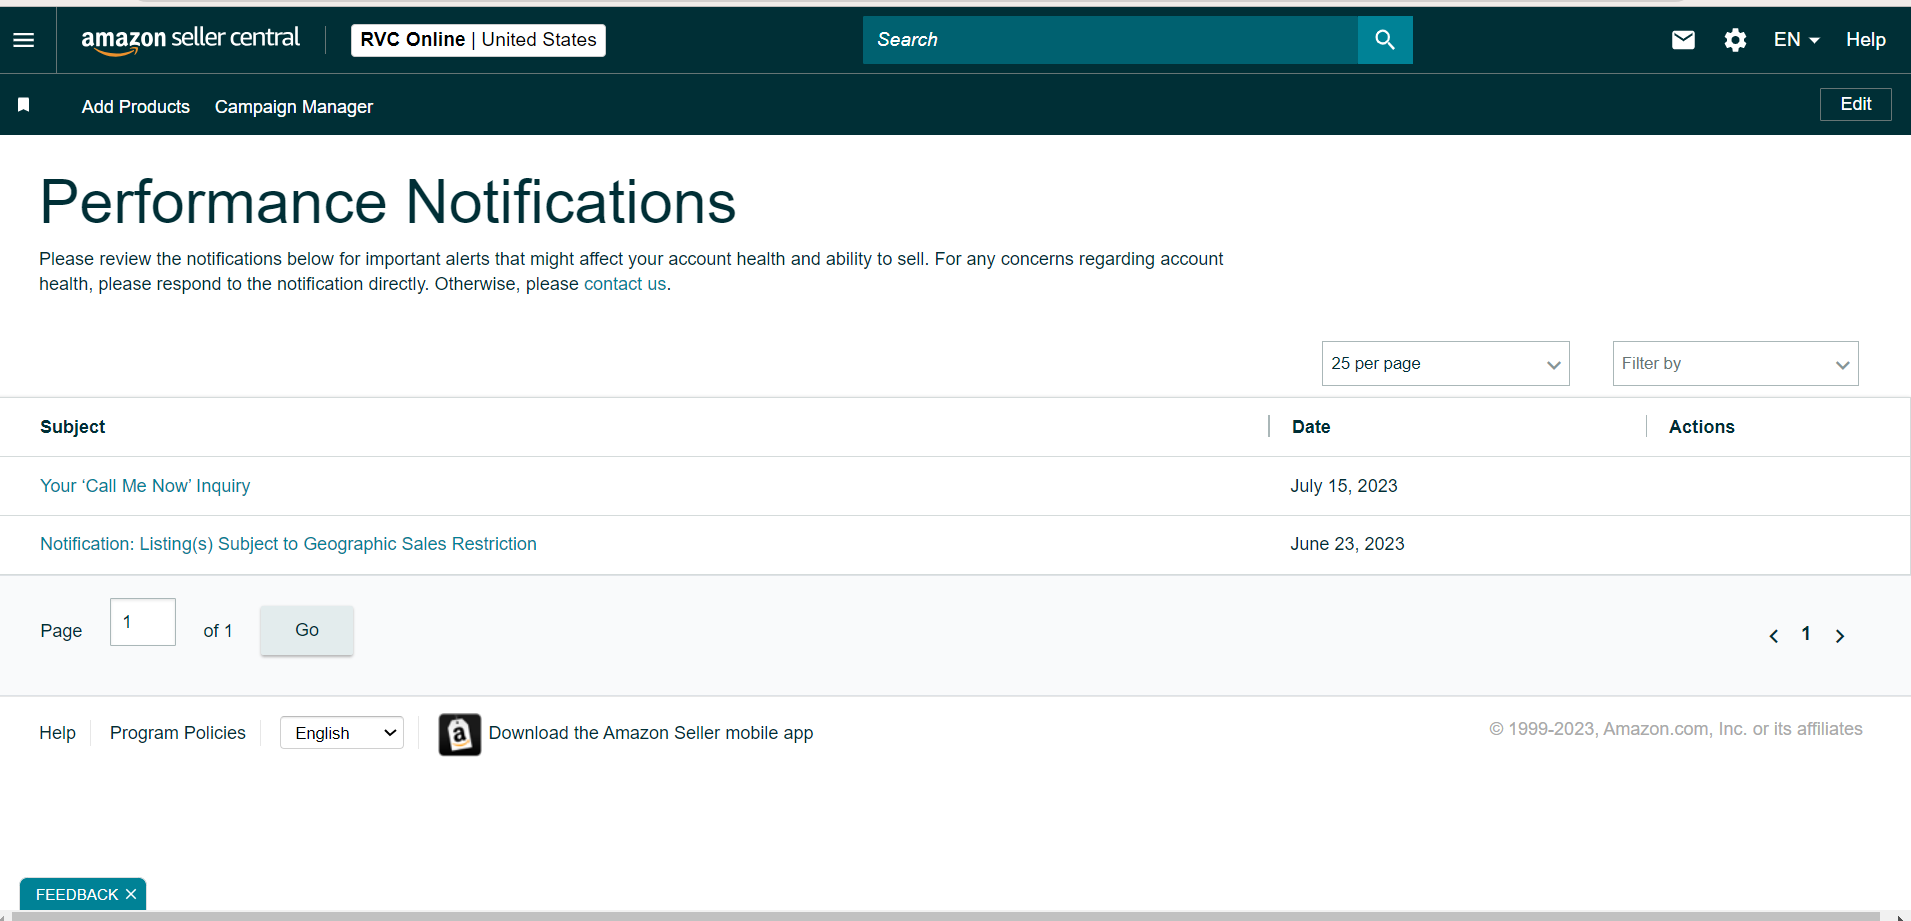Open the Geographic Sales Restriction notification
The width and height of the screenshot is (1911, 921).
tap(288, 544)
